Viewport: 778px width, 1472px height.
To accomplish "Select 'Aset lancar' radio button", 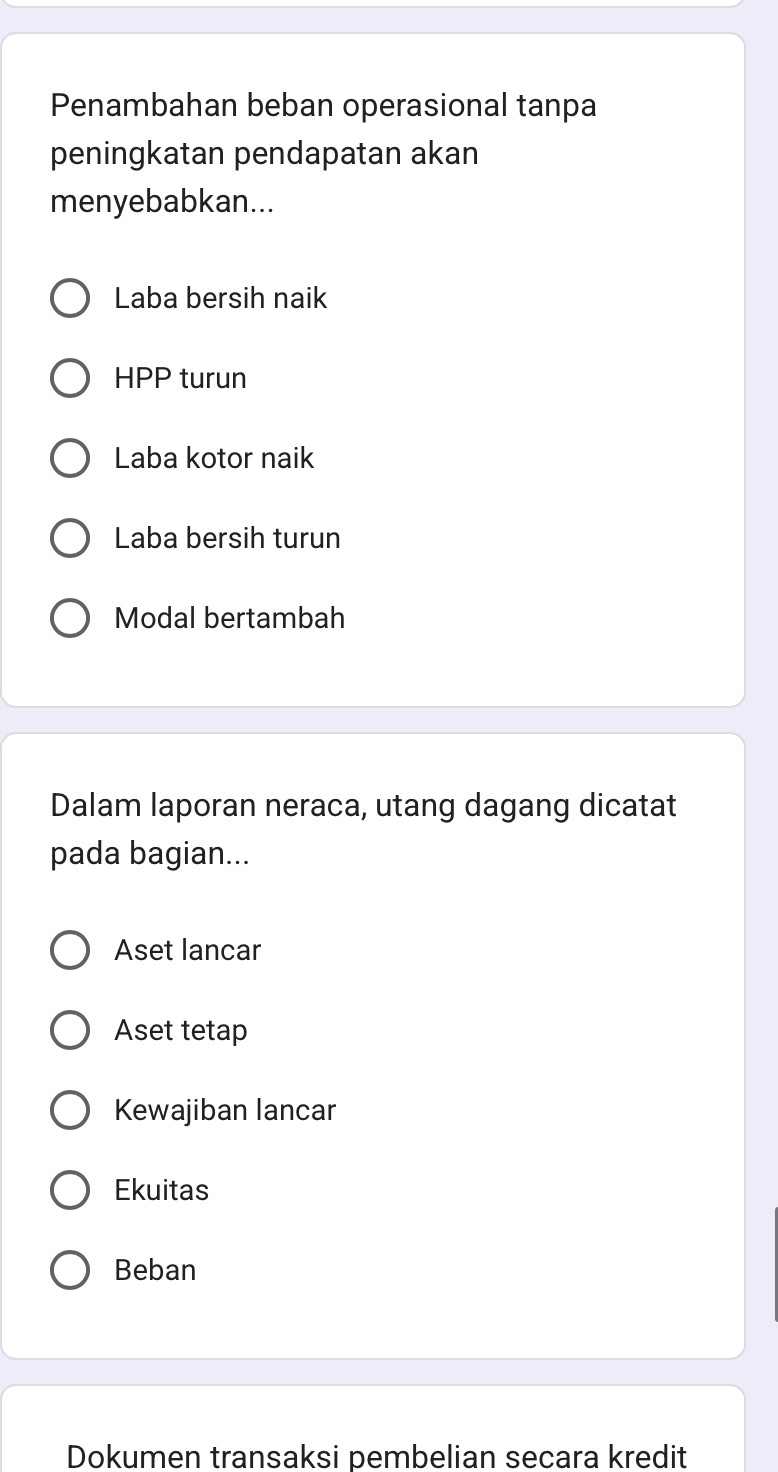I will 70,950.
